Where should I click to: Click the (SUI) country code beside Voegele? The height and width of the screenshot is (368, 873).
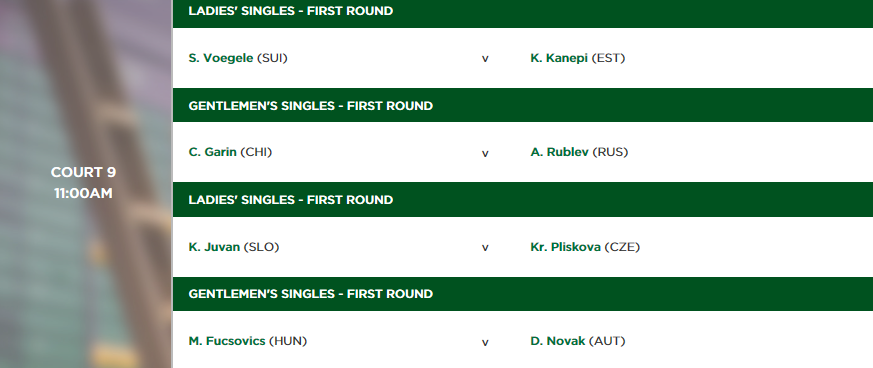[x=272, y=58]
